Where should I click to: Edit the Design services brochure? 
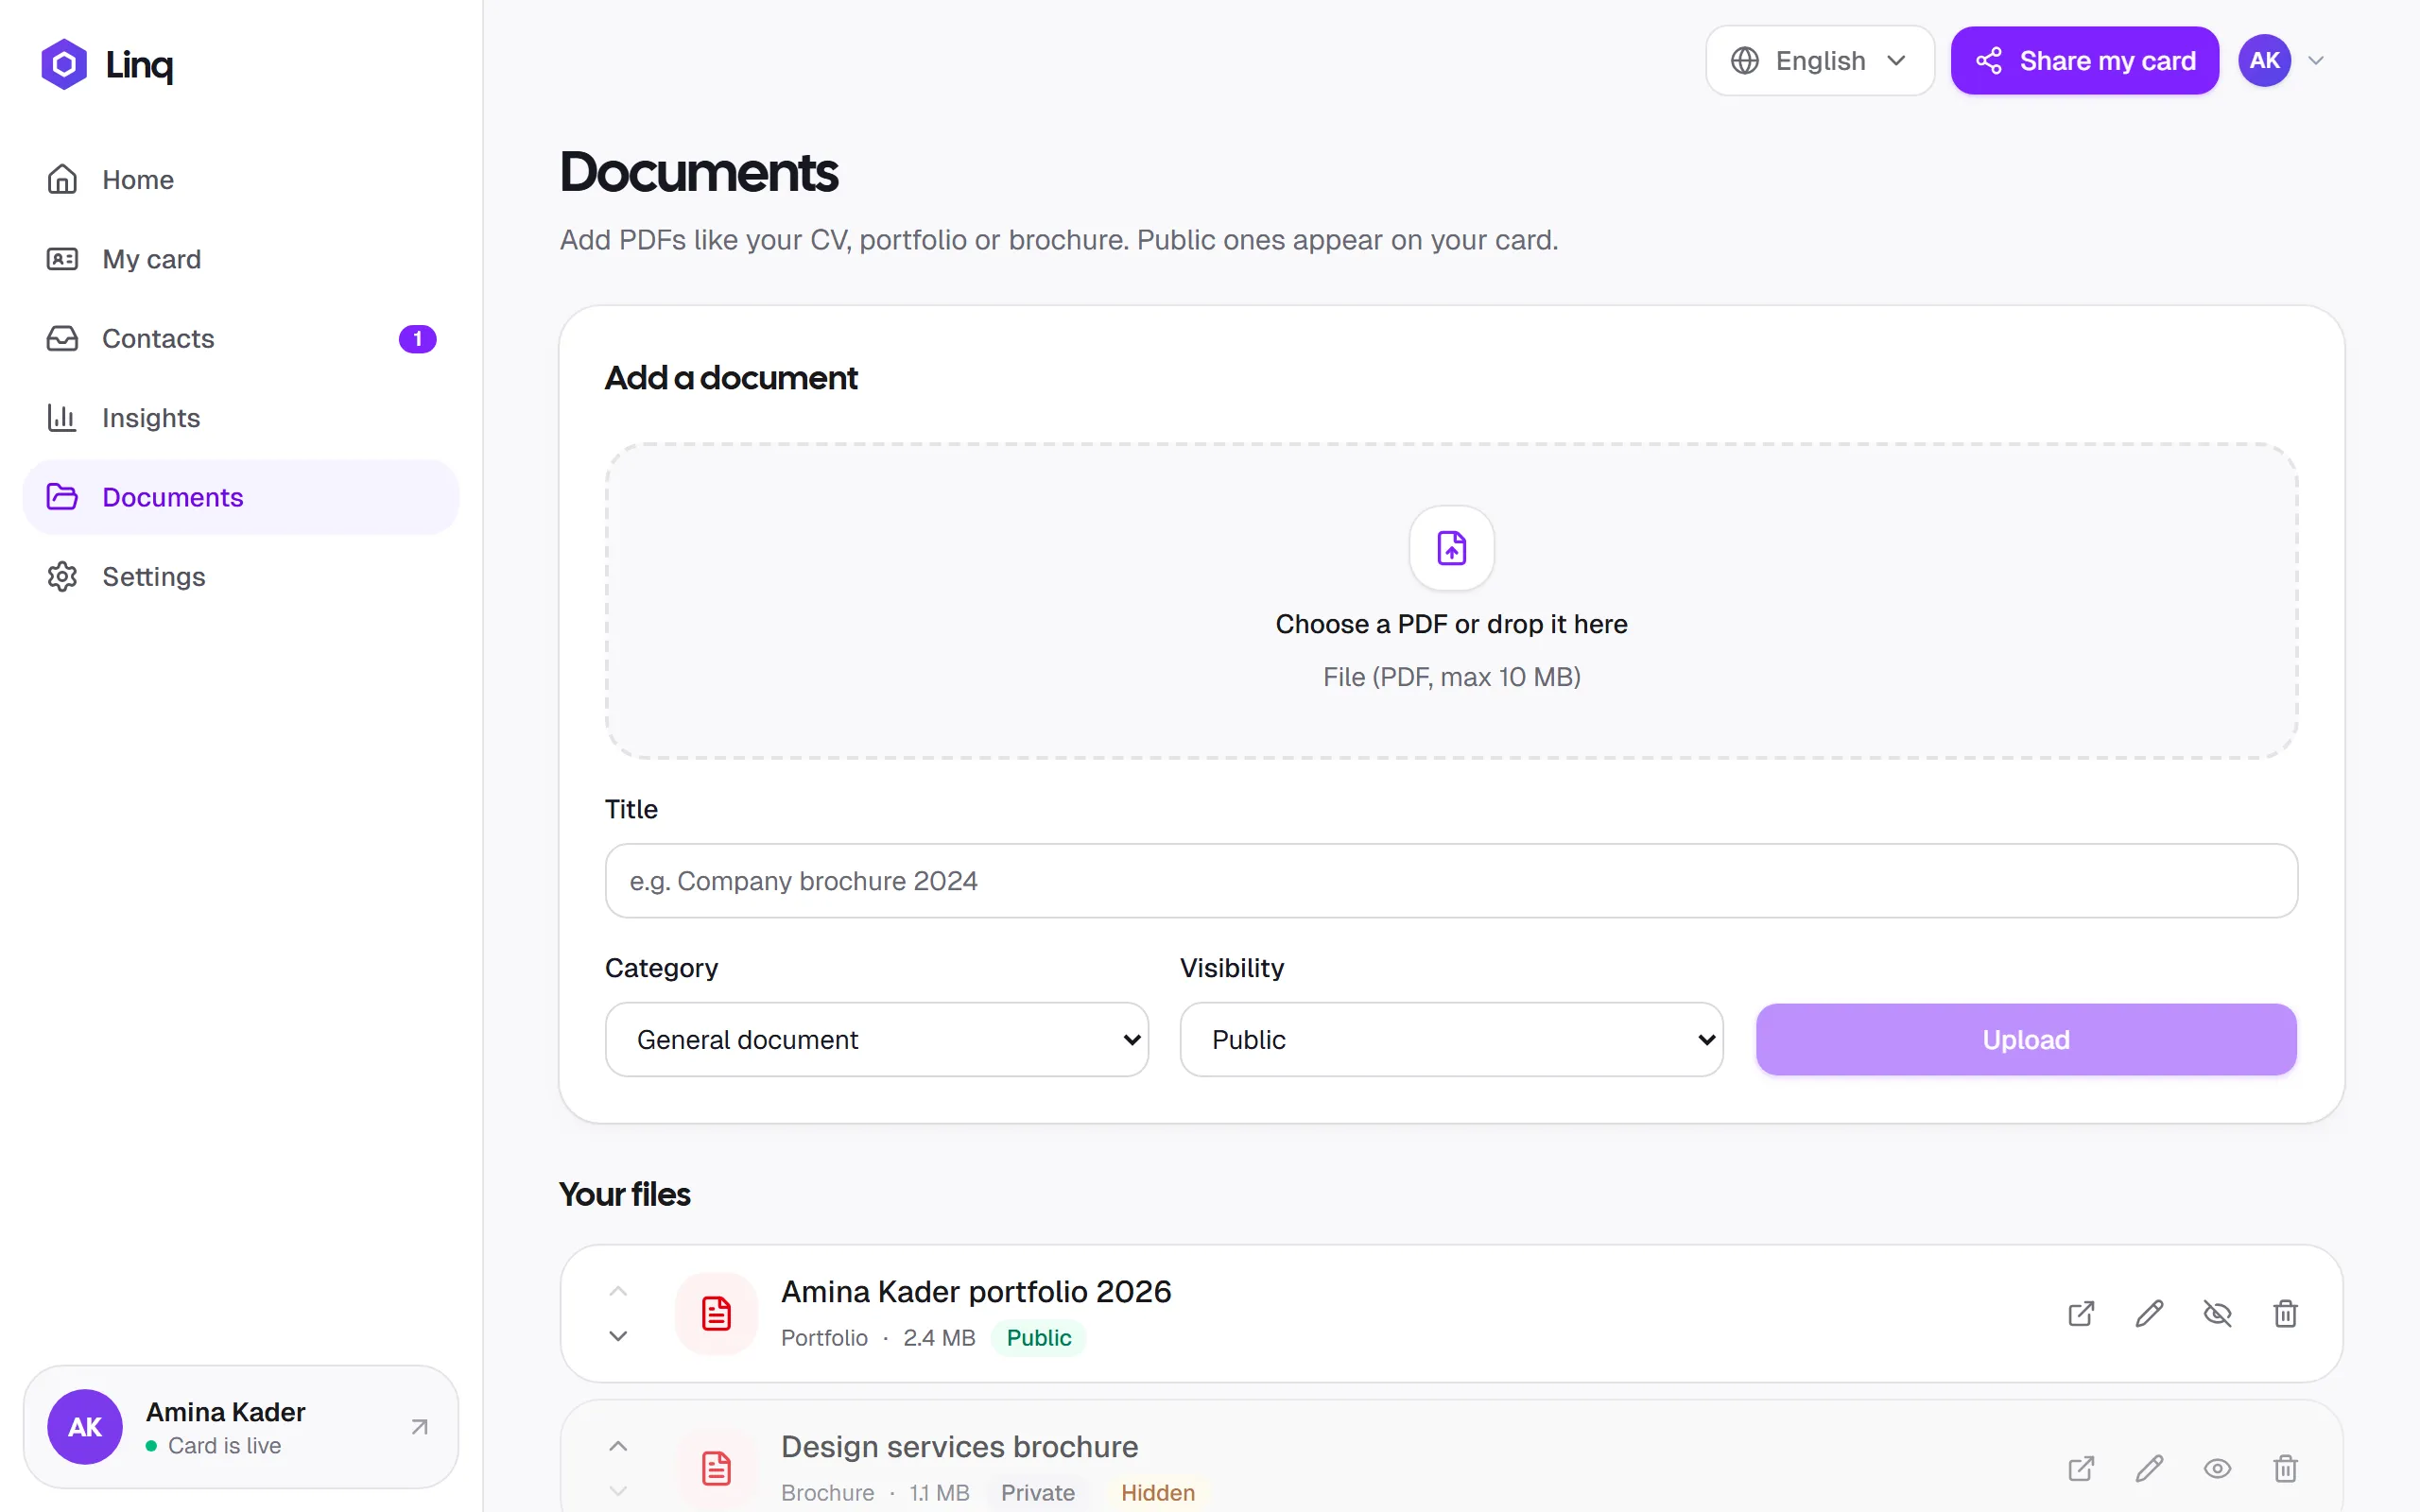pos(2149,1469)
